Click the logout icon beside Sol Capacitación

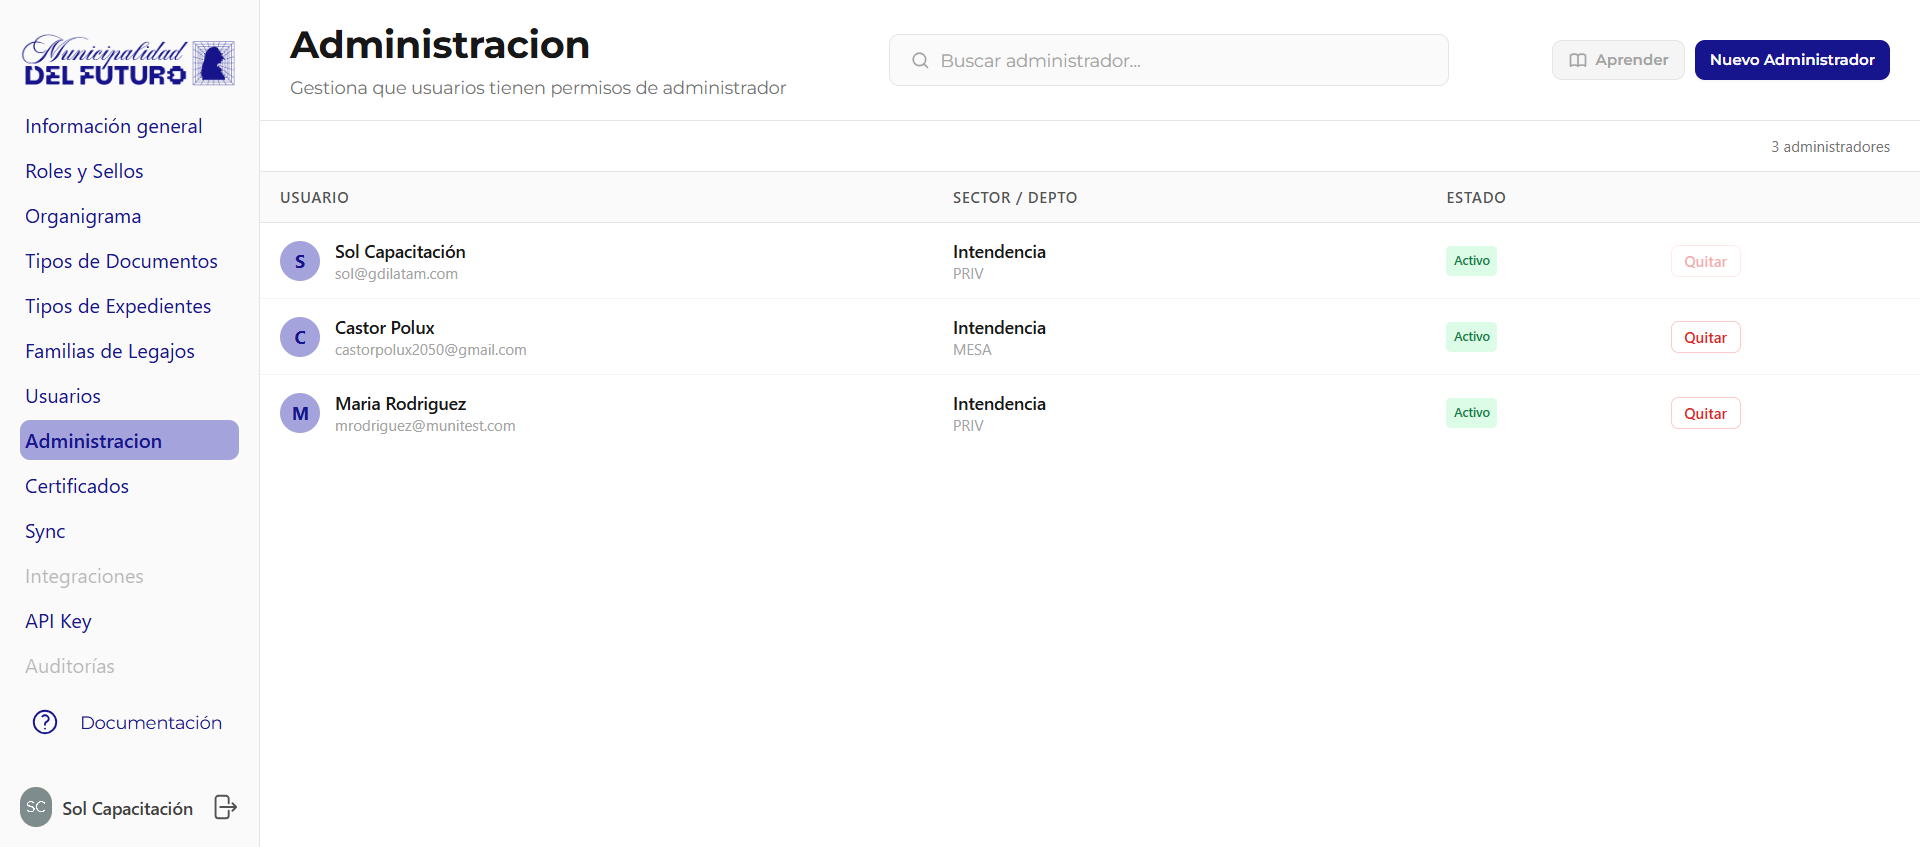click(x=226, y=807)
